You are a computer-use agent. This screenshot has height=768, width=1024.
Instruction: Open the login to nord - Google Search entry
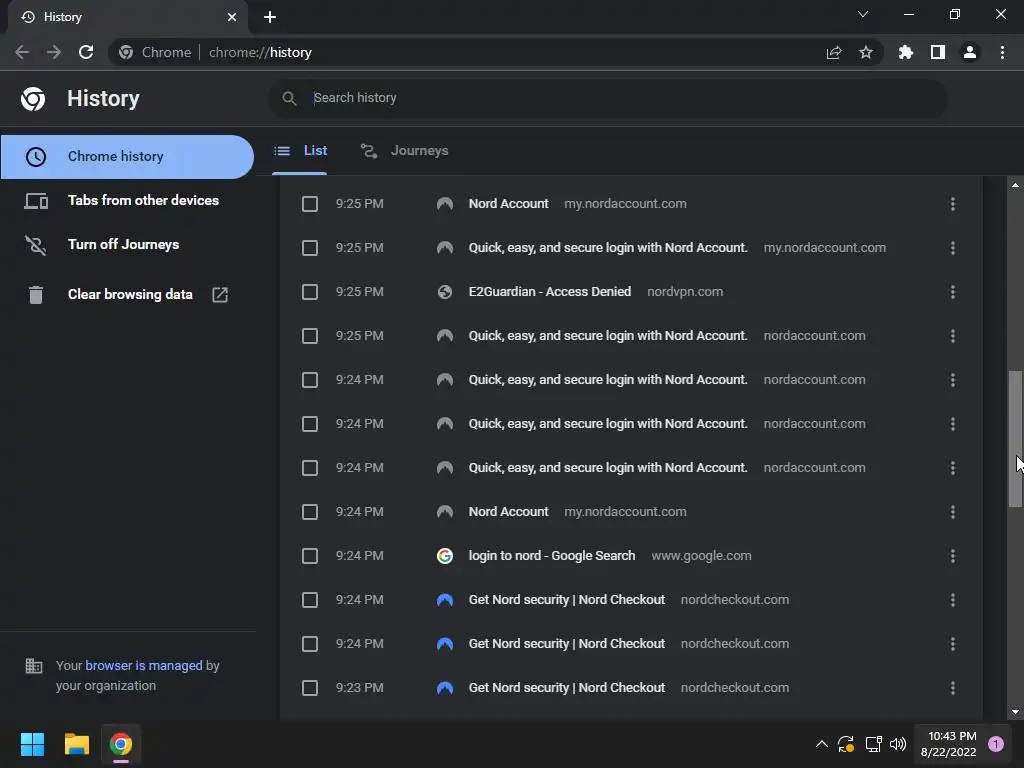coord(552,556)
